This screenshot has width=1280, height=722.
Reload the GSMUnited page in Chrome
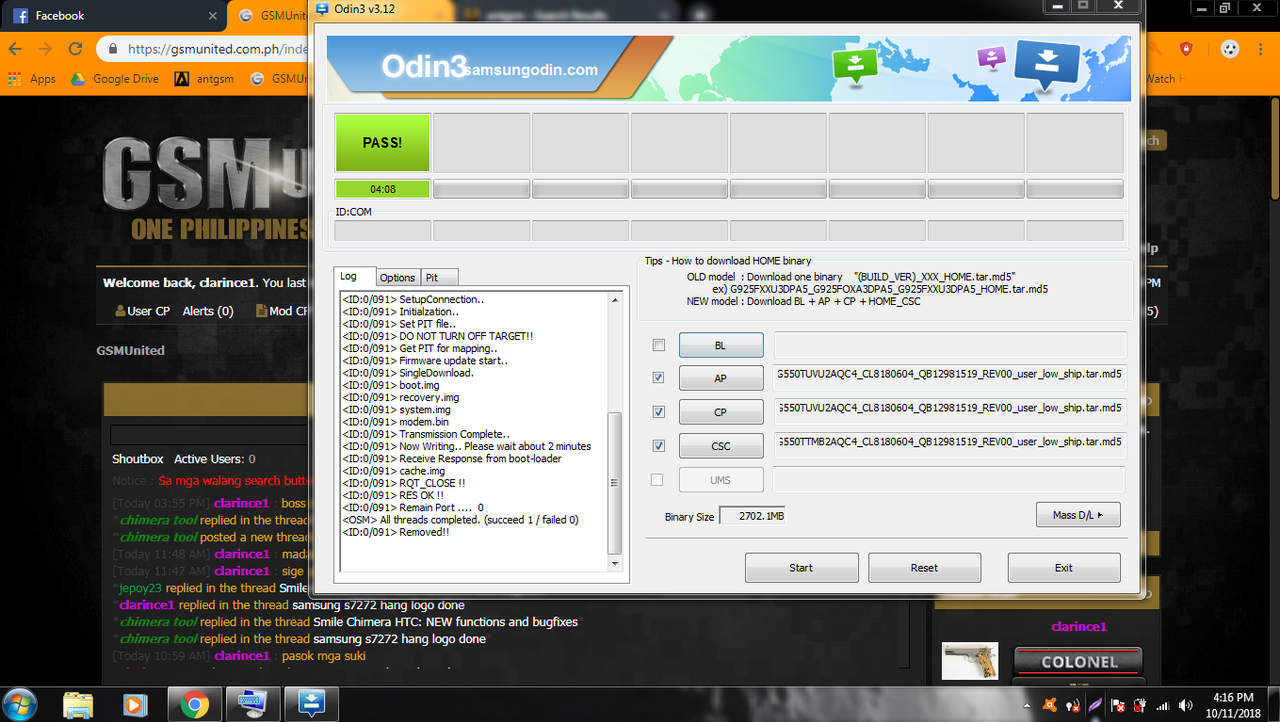coord(75,49)
